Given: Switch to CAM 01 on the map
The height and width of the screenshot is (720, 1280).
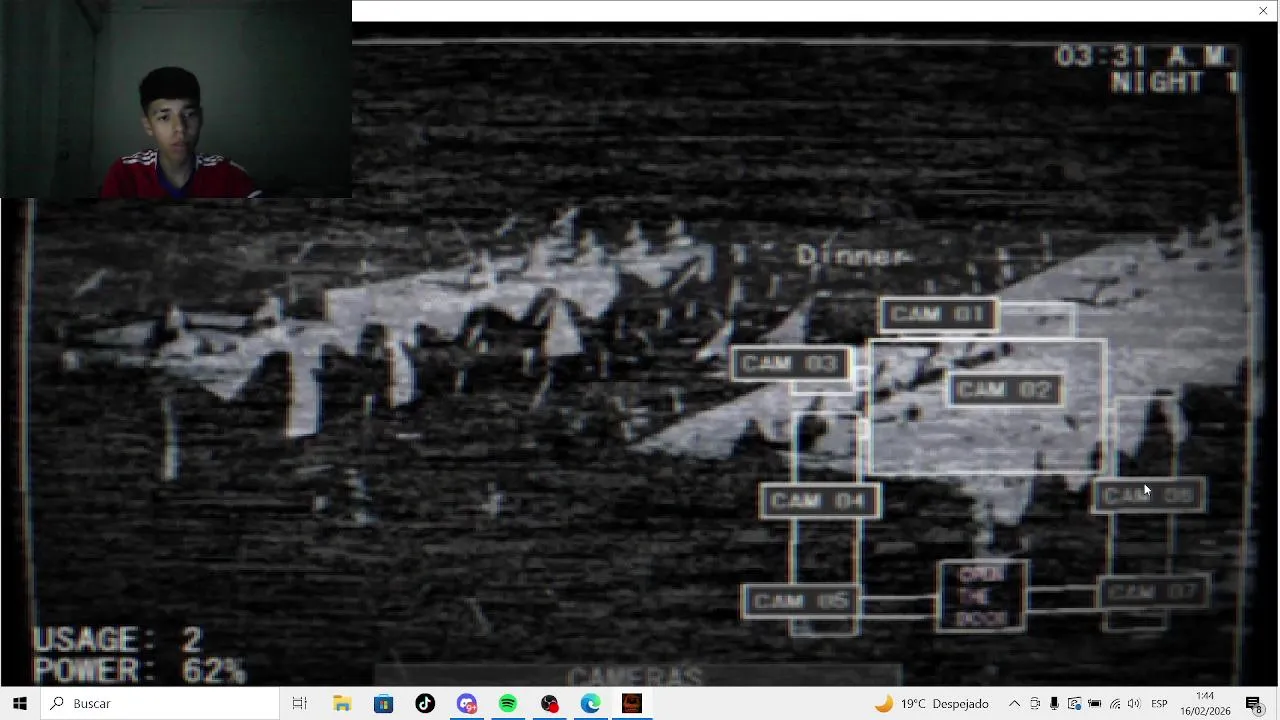Looking at the screenshot, I should click(x=938, y=315).
